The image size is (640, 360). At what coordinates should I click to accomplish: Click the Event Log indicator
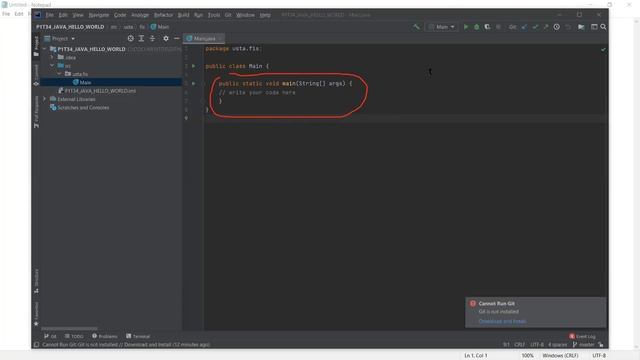point(582,336)
